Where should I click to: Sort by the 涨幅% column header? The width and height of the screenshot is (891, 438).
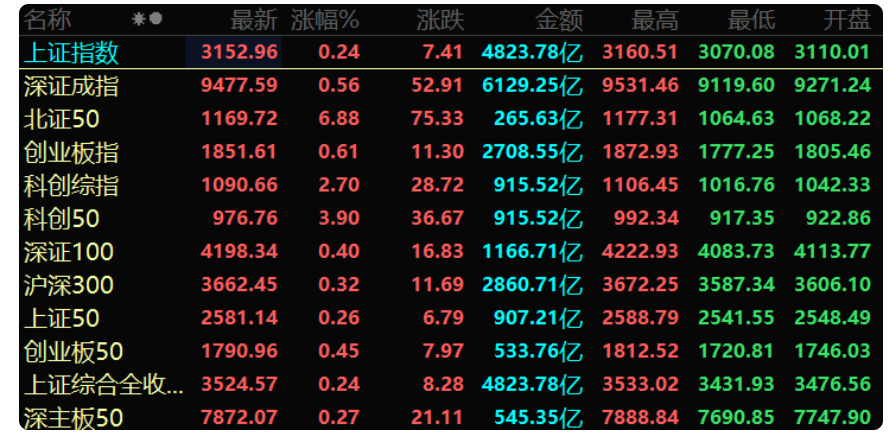pyautogui.click(x=326, y=20)
